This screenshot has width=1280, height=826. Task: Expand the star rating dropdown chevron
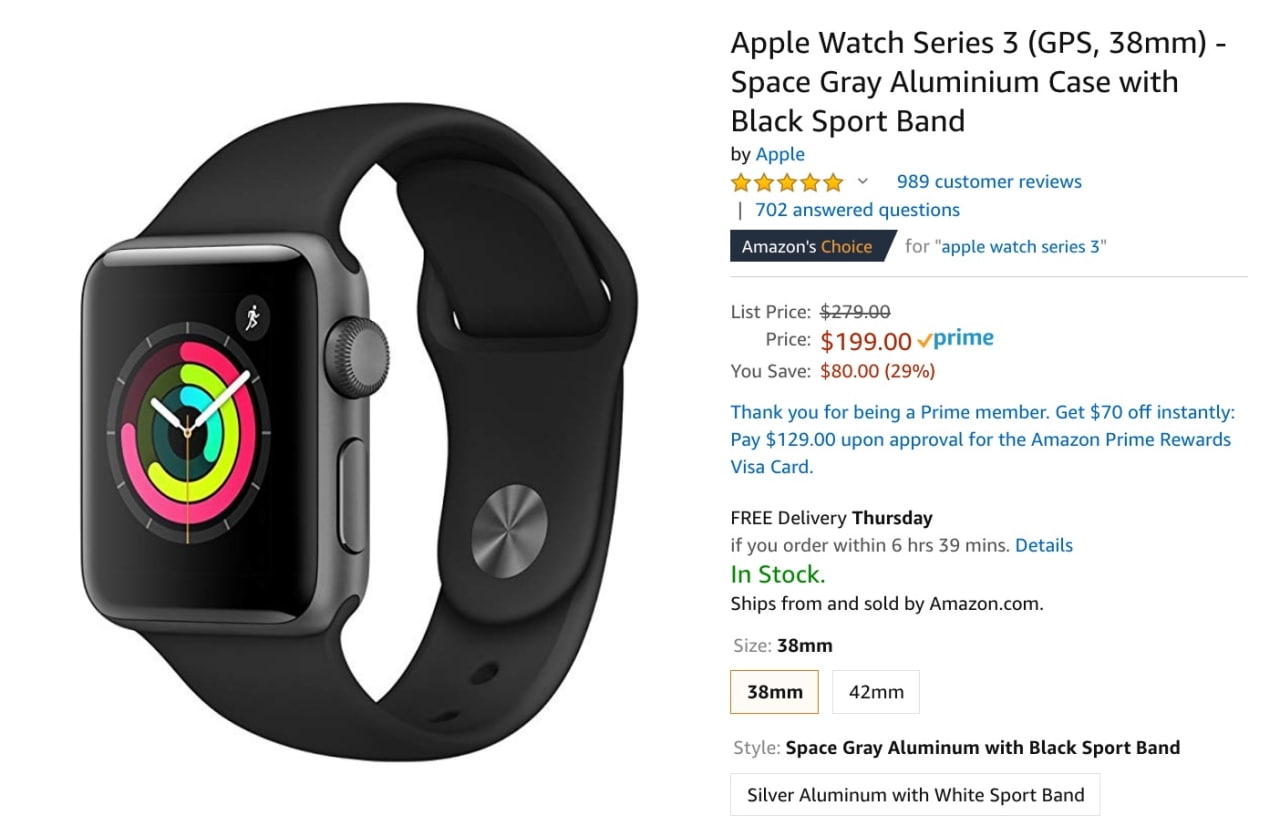point(863,182)
